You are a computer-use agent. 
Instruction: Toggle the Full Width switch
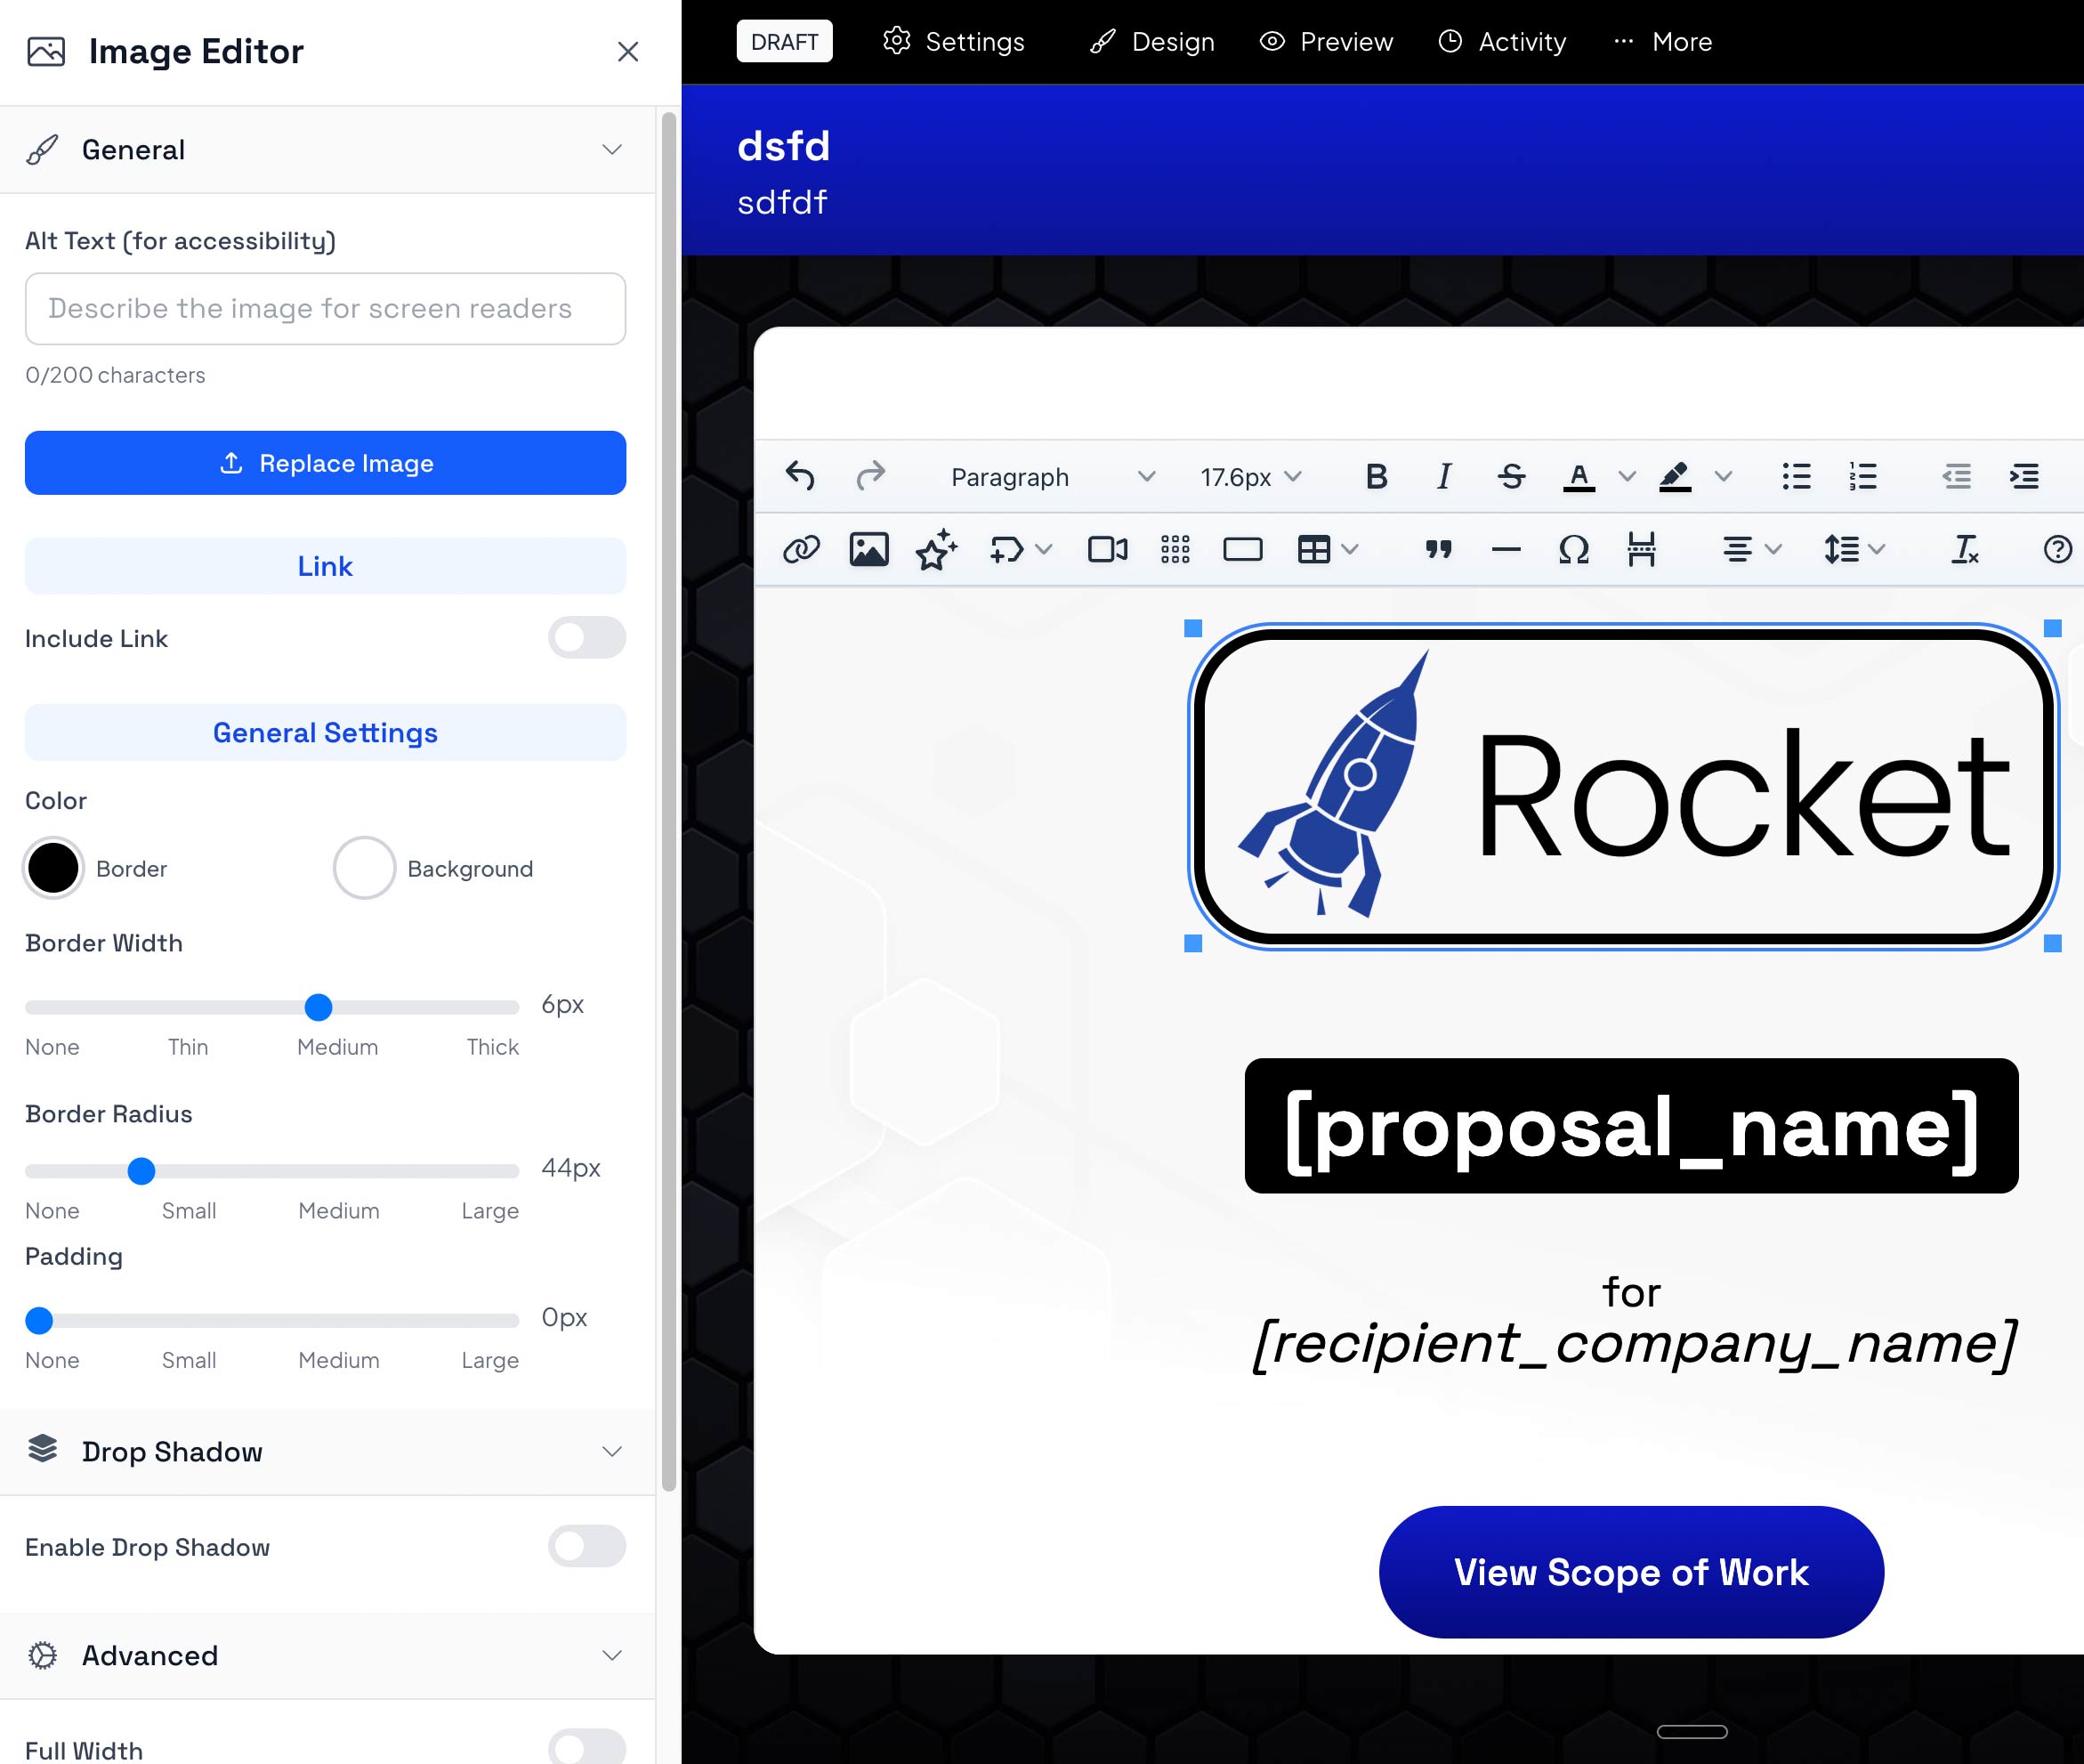coord(586,1746)
